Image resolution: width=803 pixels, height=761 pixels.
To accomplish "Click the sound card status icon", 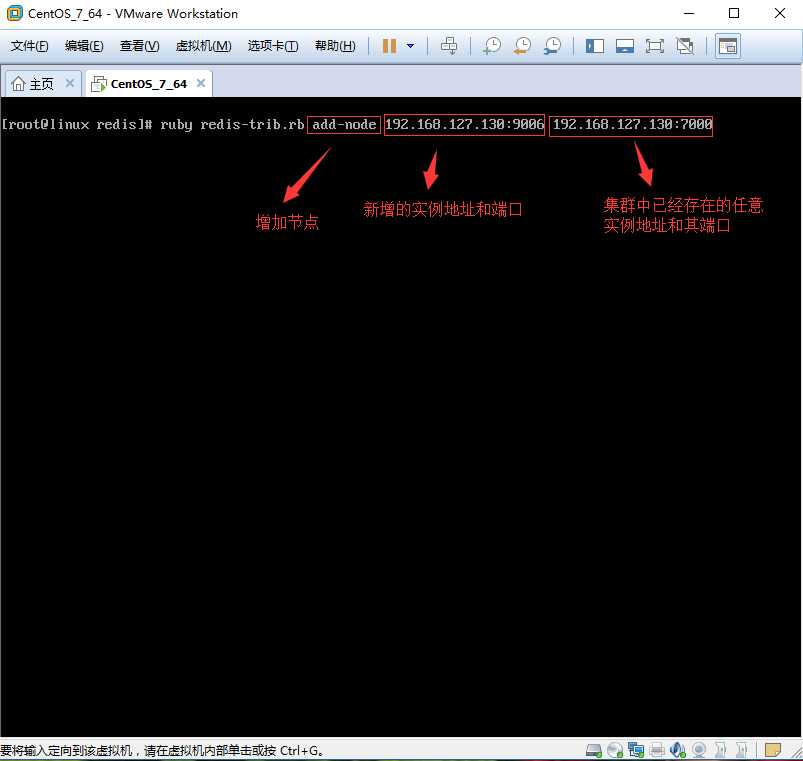I will point(677,750).
